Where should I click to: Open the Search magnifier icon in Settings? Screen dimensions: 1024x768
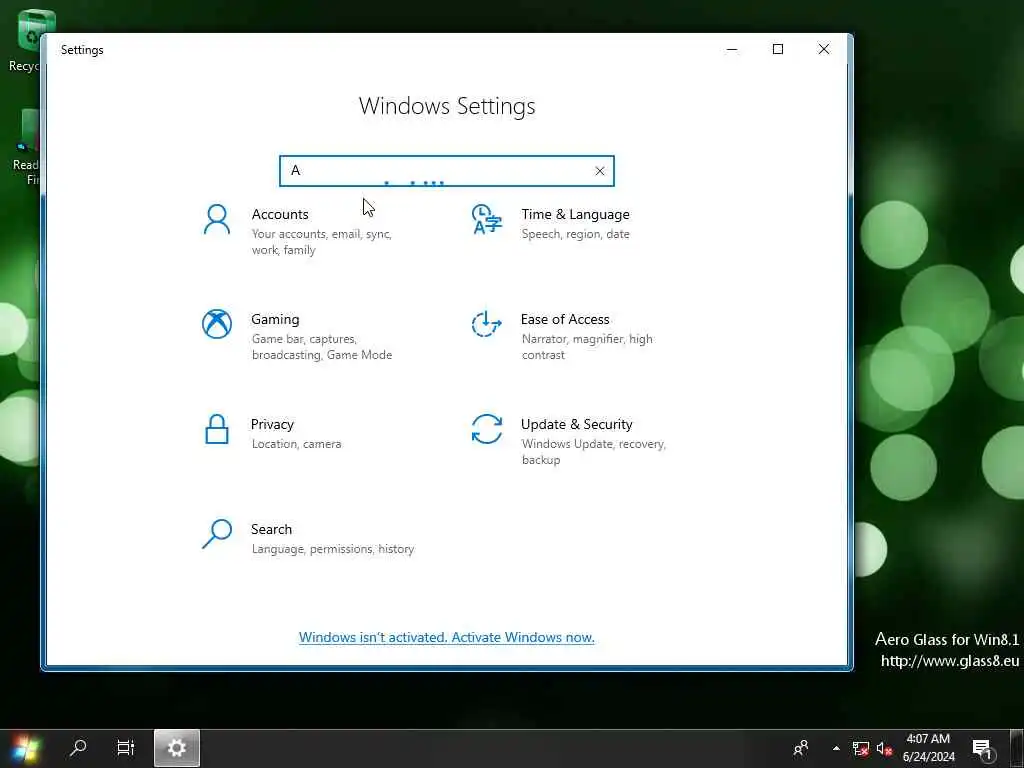coord(216,534)
